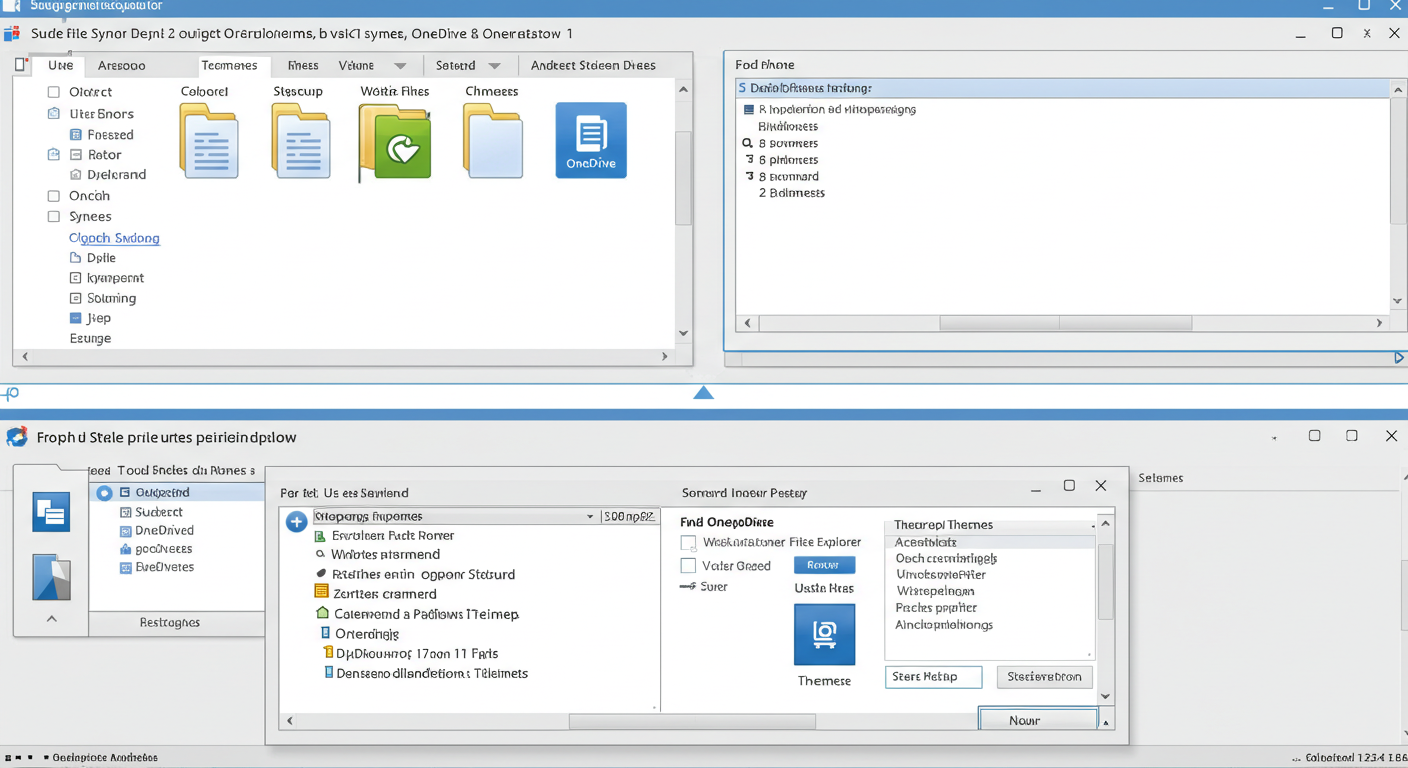The height and width of the screenshot is (768, 1408).
Task: Click the Nour button at dialog bottom
Action: [1037, 719]
